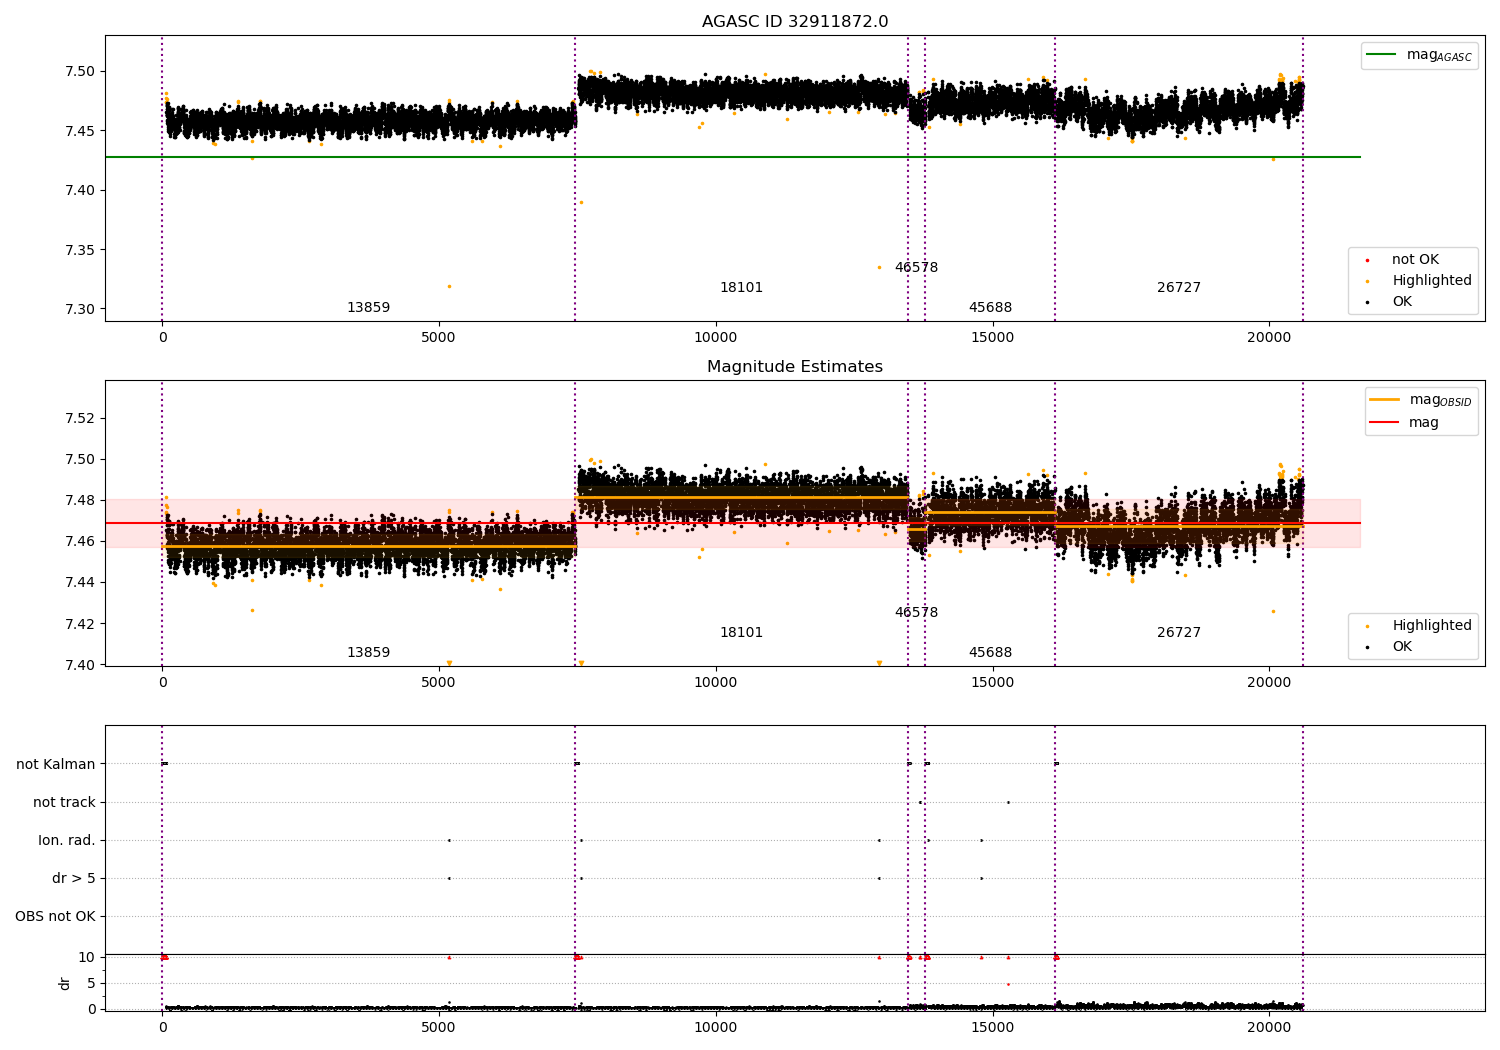Click the orange outlier near 7.32 in AGASC plot
This screenshot has width=1500, height=1050.
coord(449,286)
